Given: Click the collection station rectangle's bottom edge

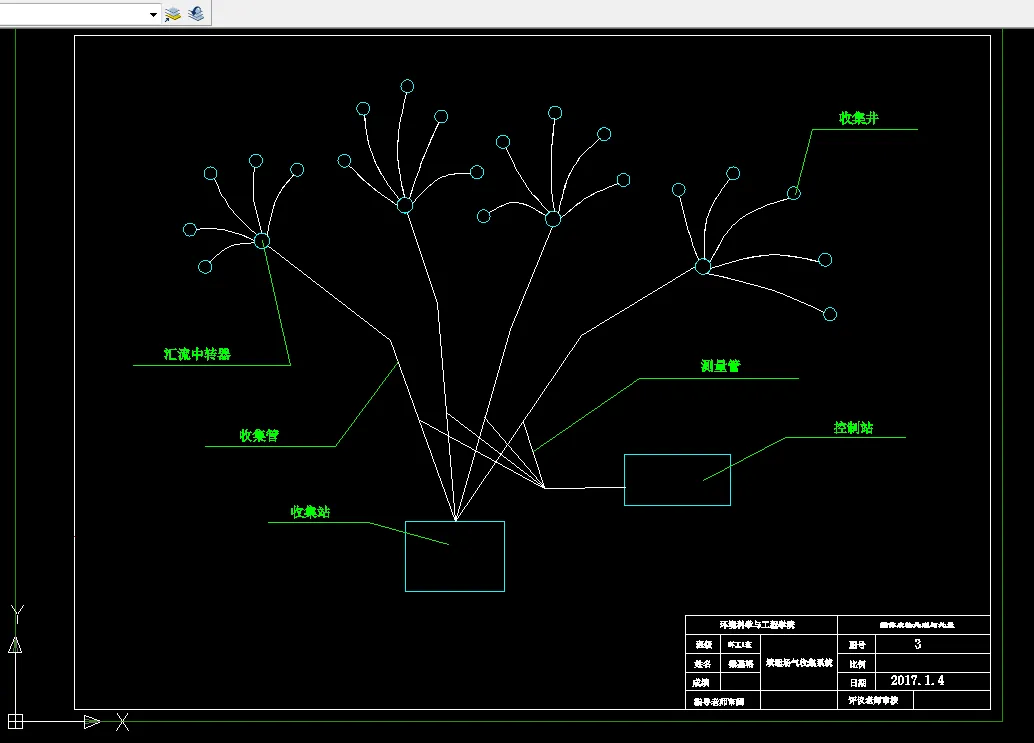Looking at the screenshot, I should (455, 591).
